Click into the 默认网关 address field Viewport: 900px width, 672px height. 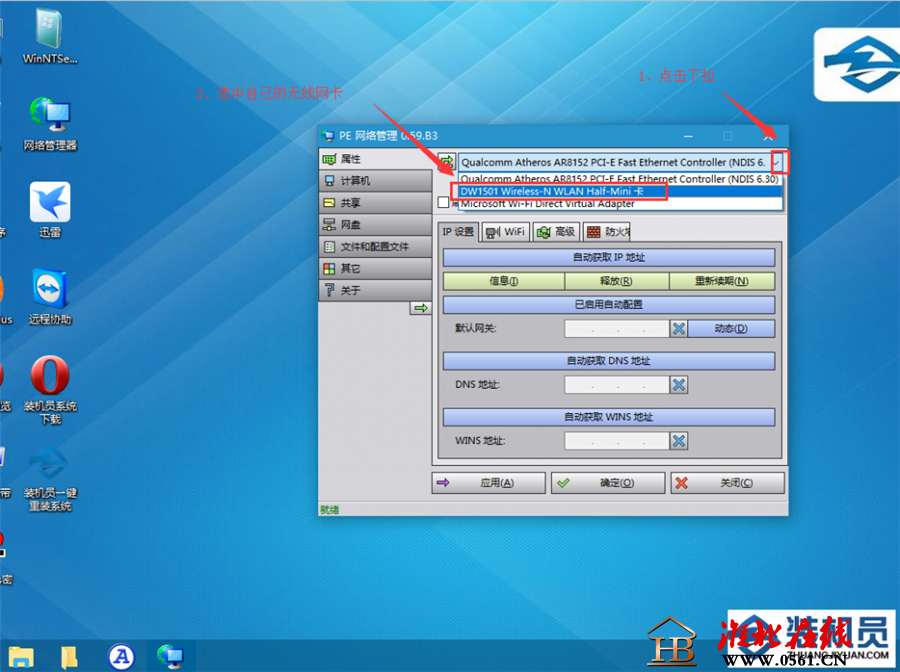pos(617,328)
